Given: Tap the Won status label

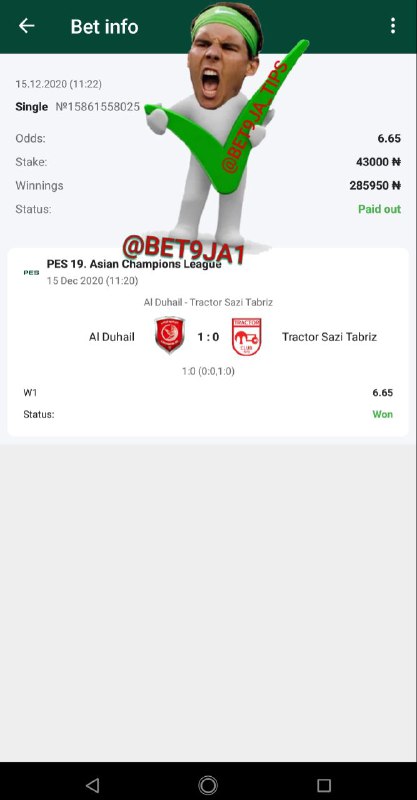Looking at the screenshot, I should click(382, 414).
